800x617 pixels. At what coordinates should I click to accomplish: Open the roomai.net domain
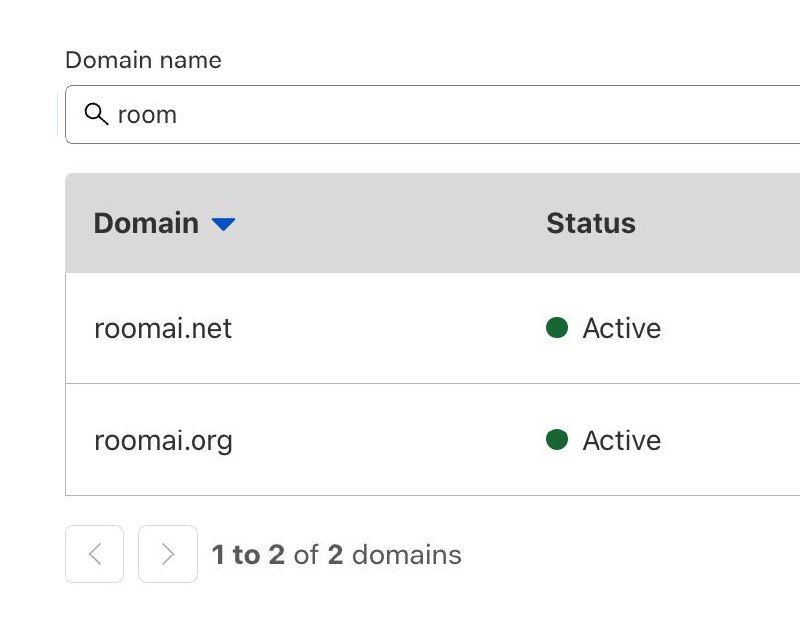tap(163, 328)
